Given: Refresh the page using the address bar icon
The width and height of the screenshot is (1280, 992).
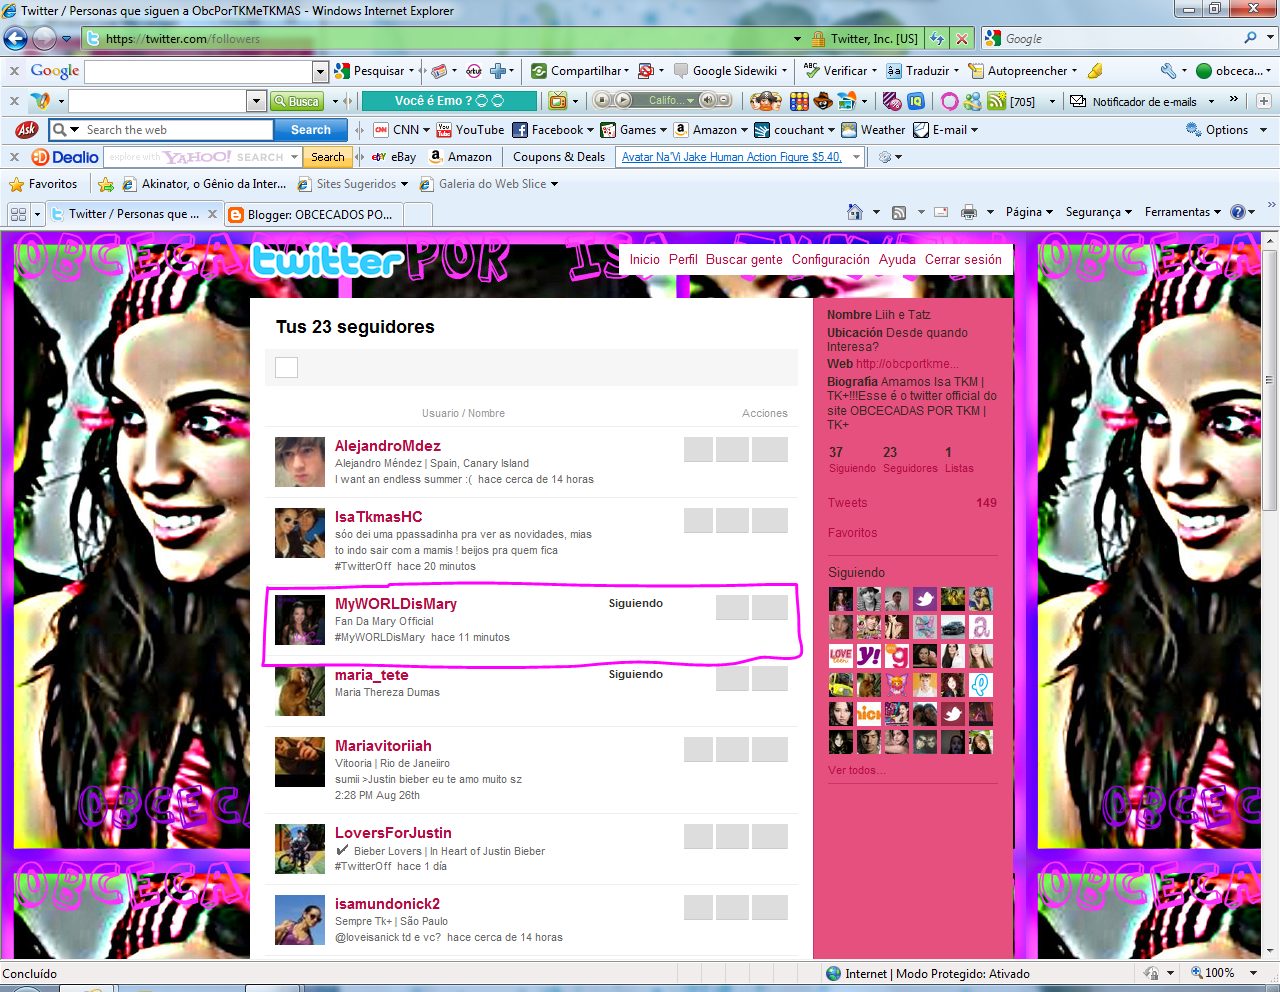Looking at the screenshot, I should 937,38.
